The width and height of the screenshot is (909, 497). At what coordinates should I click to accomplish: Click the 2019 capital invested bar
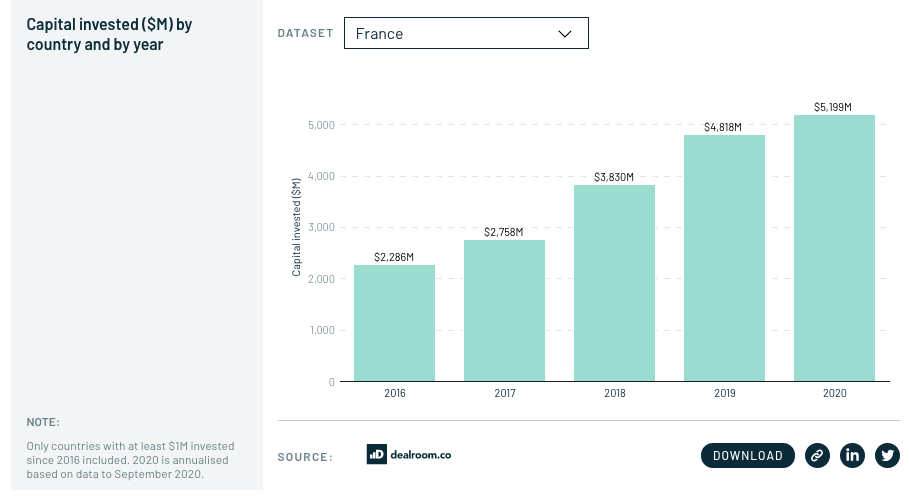[x=724, y=258]
